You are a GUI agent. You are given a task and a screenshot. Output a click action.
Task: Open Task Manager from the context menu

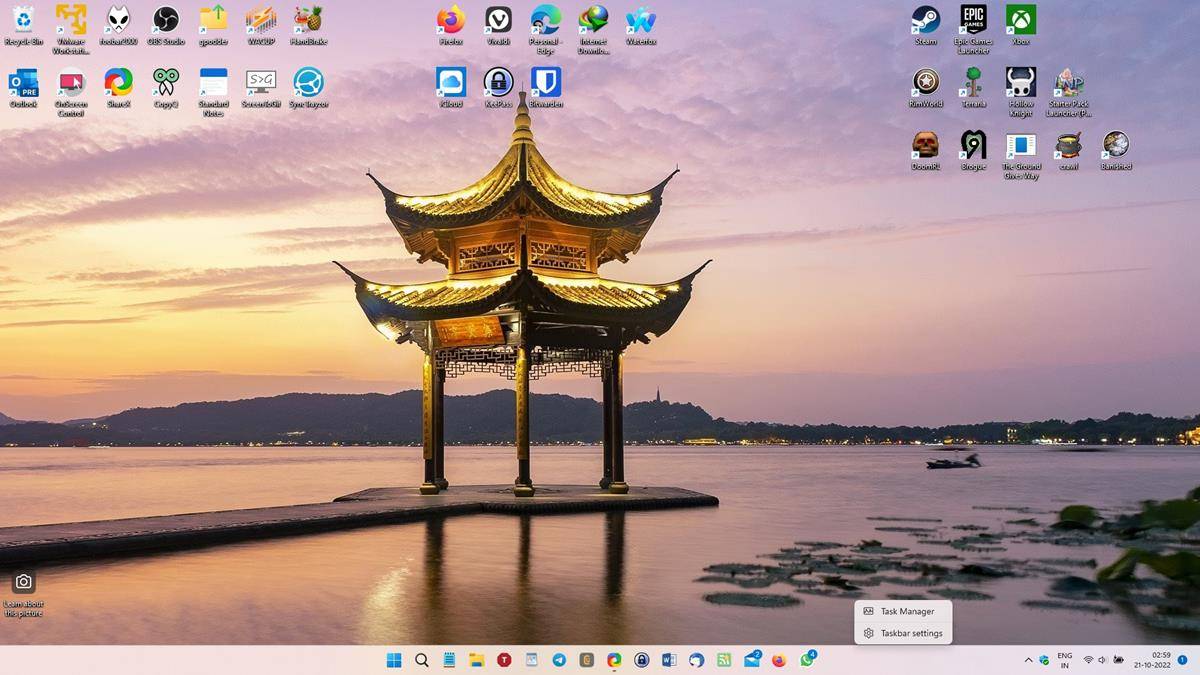[x=904, y=610]
